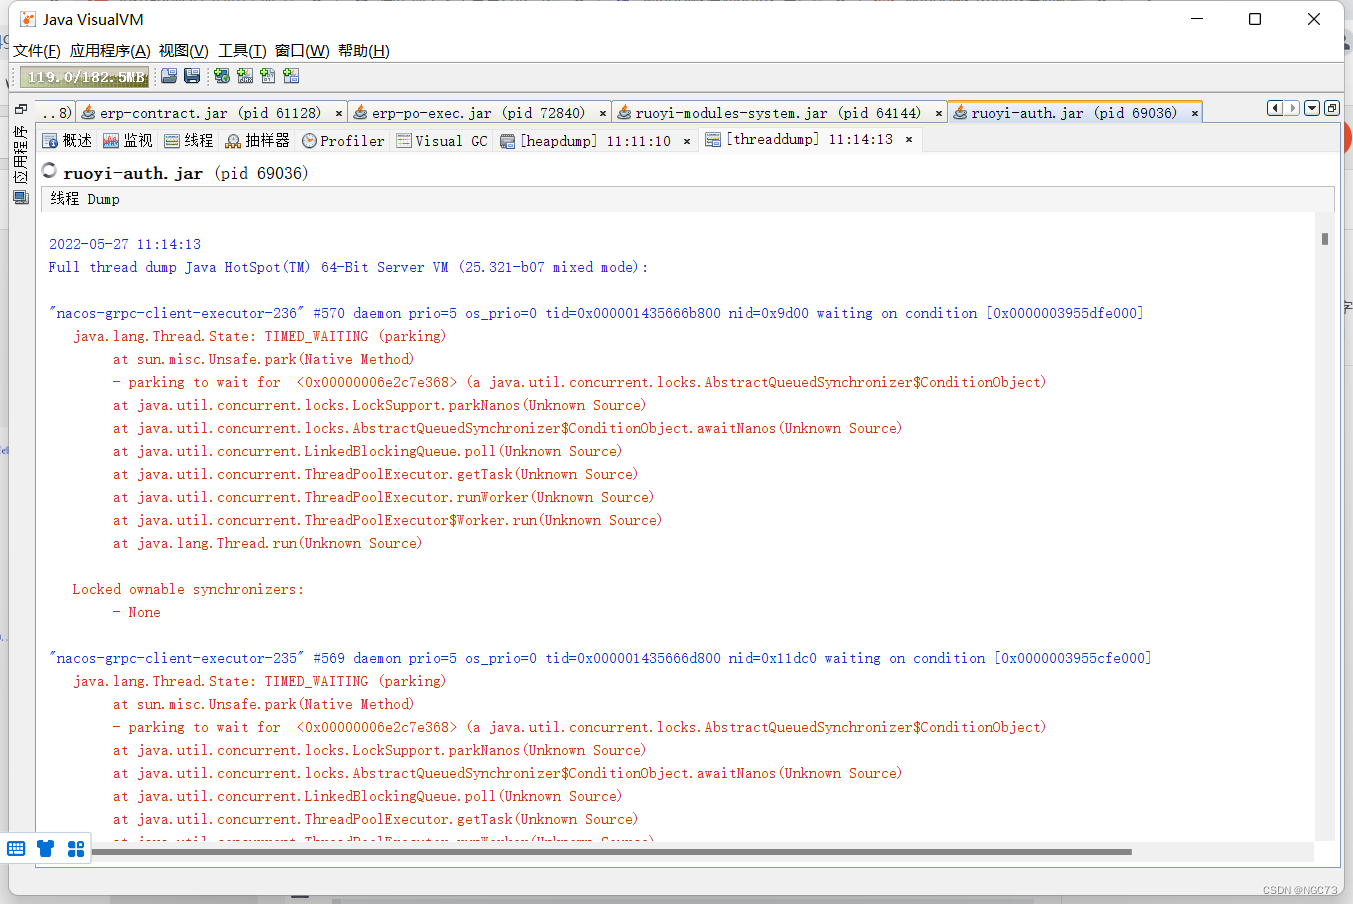Close the [threaddump] 11:14:13 subtab
The image size is (1353, 904).
[x=908, y=140]
